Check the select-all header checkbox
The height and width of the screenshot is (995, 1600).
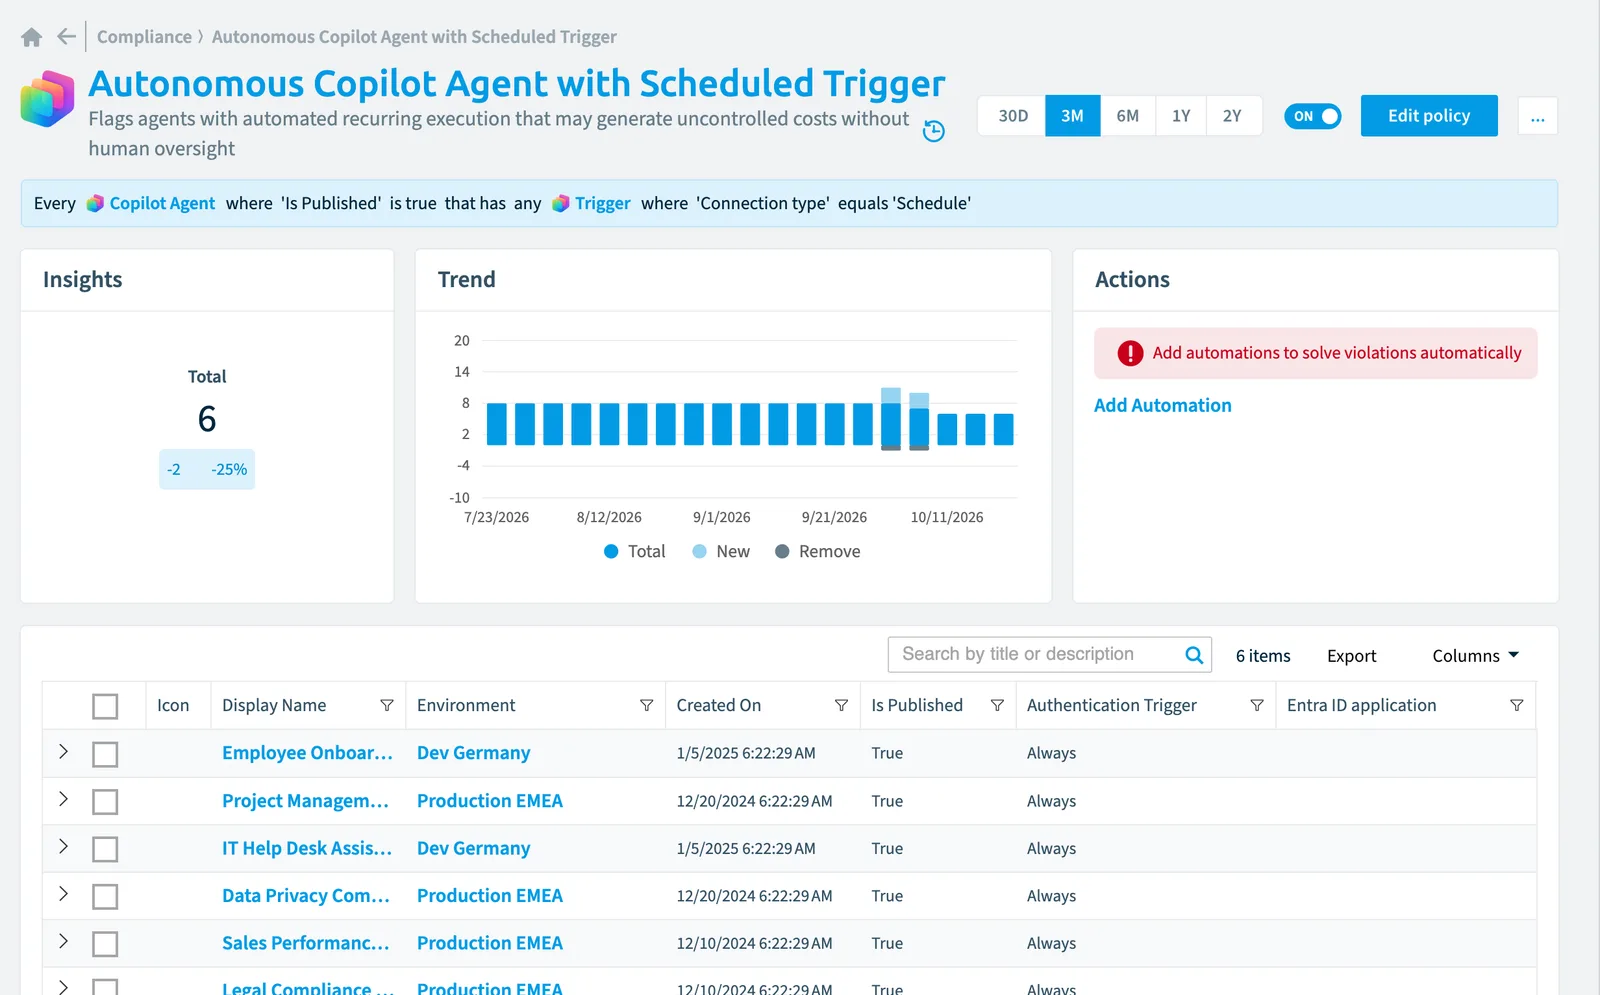coord(105,706)
